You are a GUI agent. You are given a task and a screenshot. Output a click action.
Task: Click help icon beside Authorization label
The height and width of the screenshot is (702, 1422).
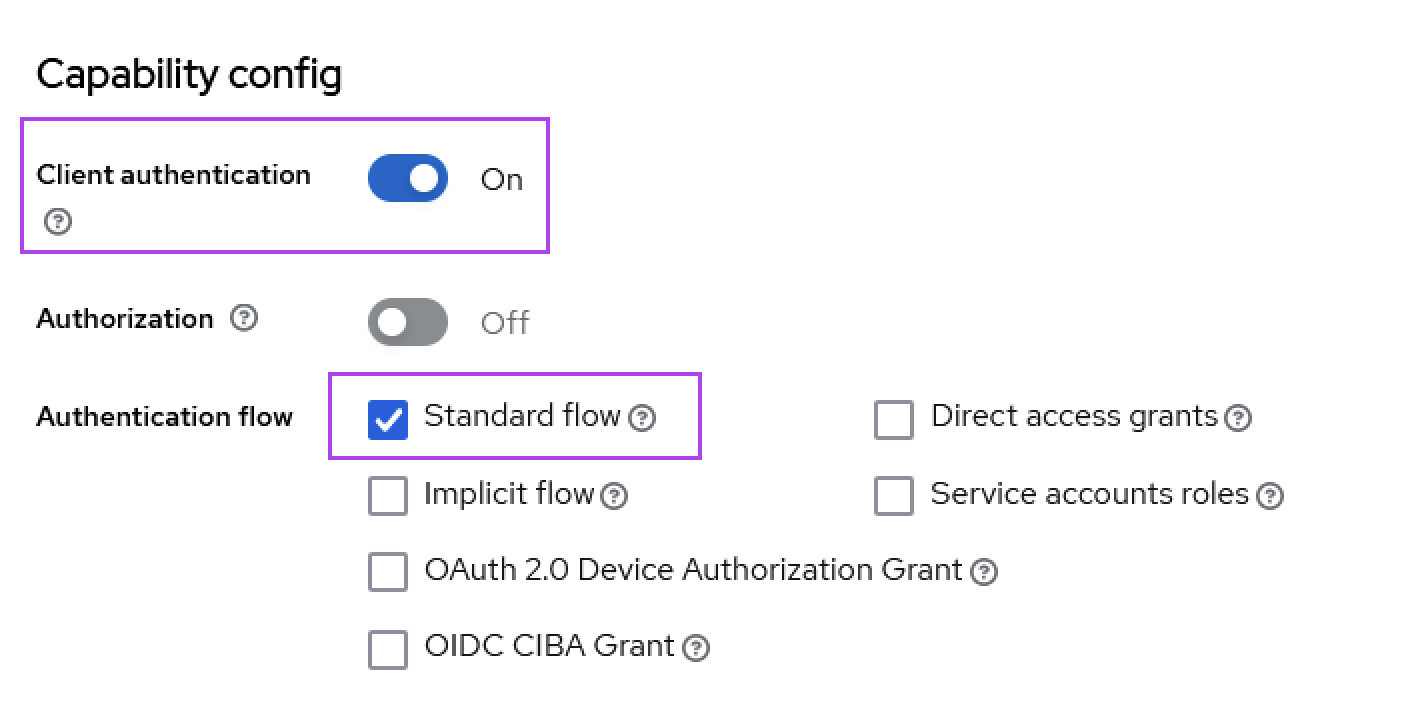(244, 319)
